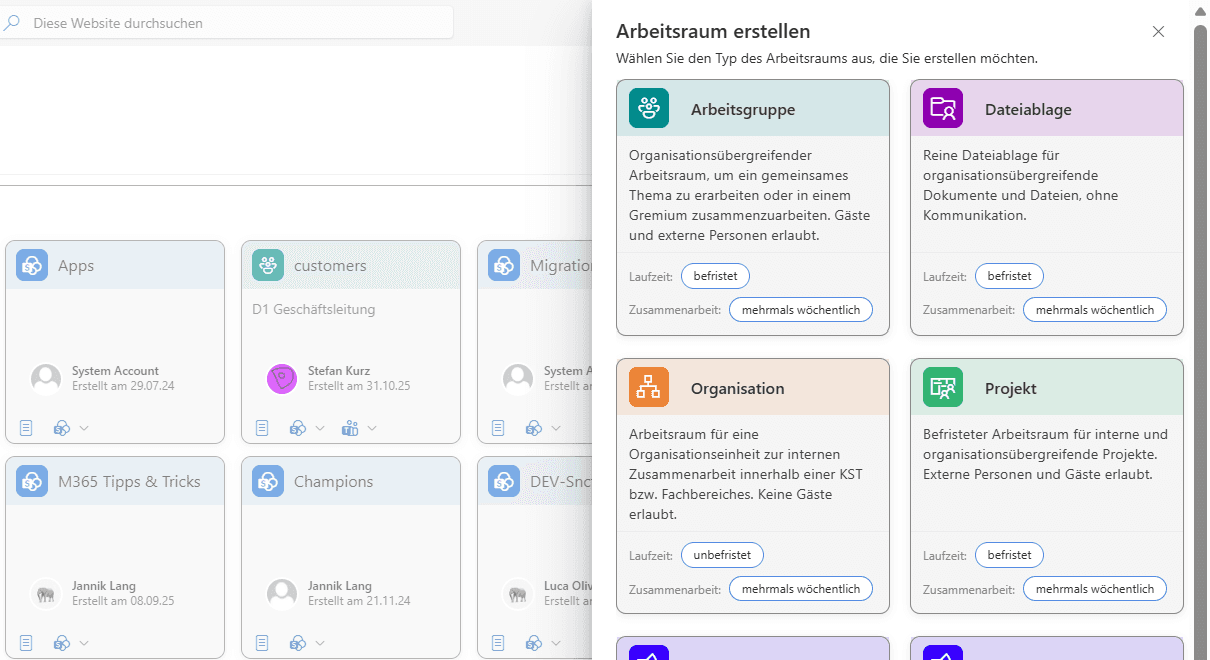The width and height of the screenshot is (1210, 660).
Task: Click the document icon on the Migration card
Action: tap(498, 427)
